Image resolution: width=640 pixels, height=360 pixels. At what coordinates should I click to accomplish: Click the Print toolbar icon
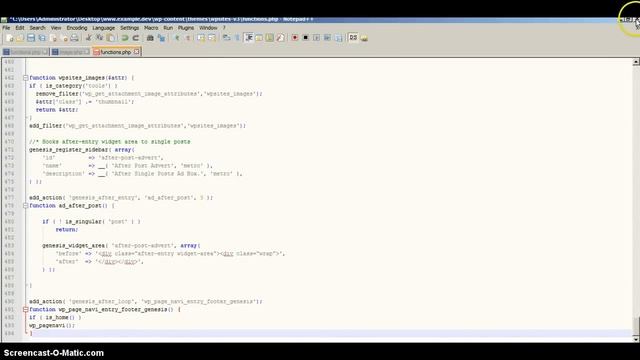click(x=74, y=38)
